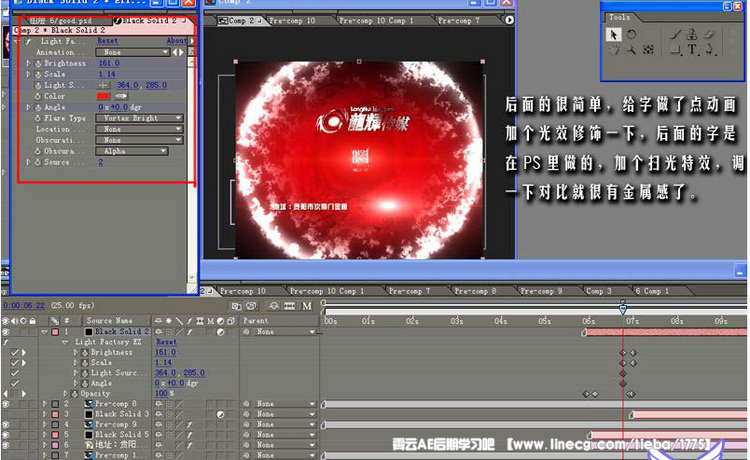Viewport: 750px width, 460px height.
Task: Select the Pen tool in Tools panel
Action: click(x=709, y=49)
